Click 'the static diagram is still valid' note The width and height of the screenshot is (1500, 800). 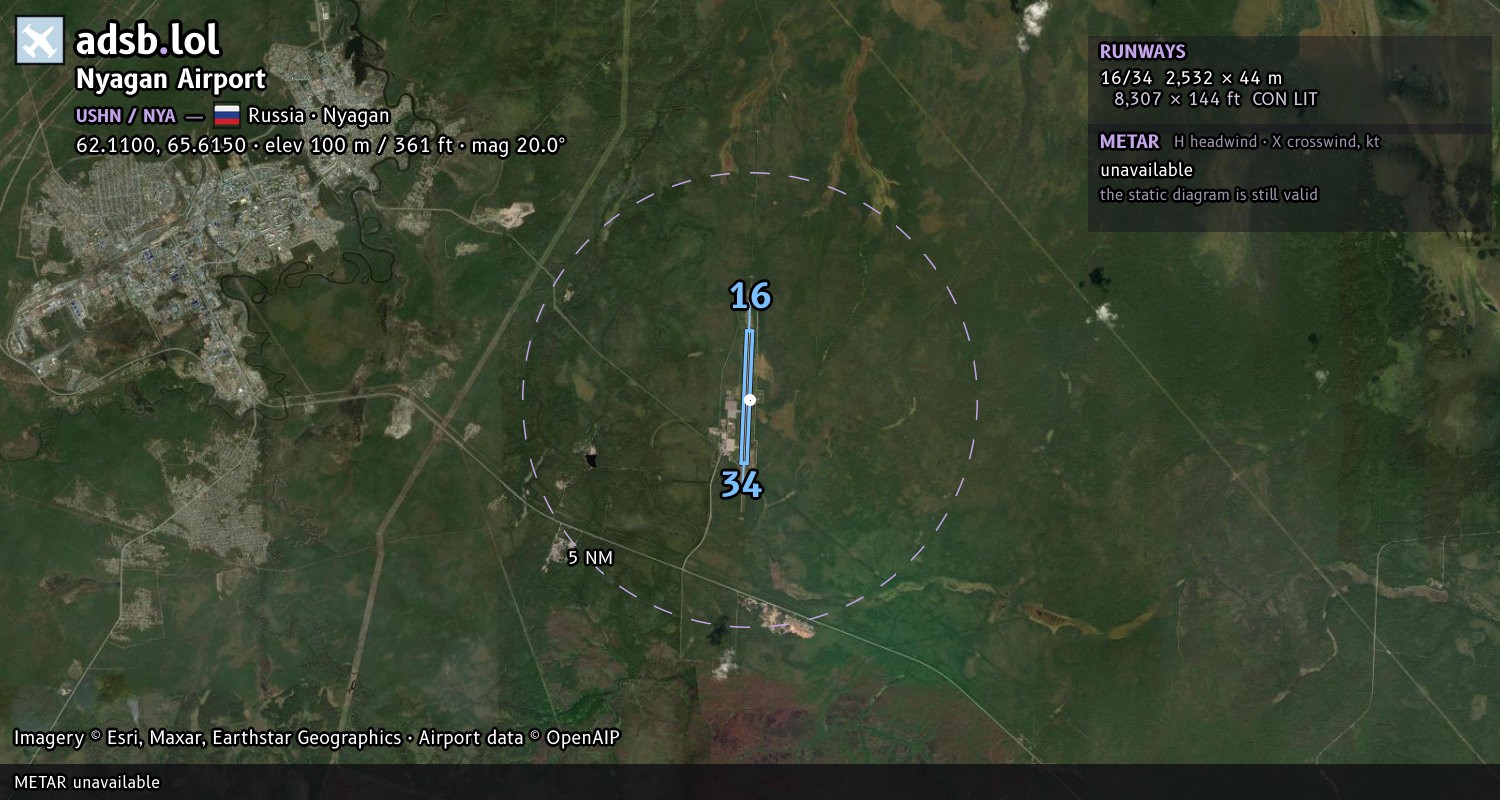[x=1209, y=195]
